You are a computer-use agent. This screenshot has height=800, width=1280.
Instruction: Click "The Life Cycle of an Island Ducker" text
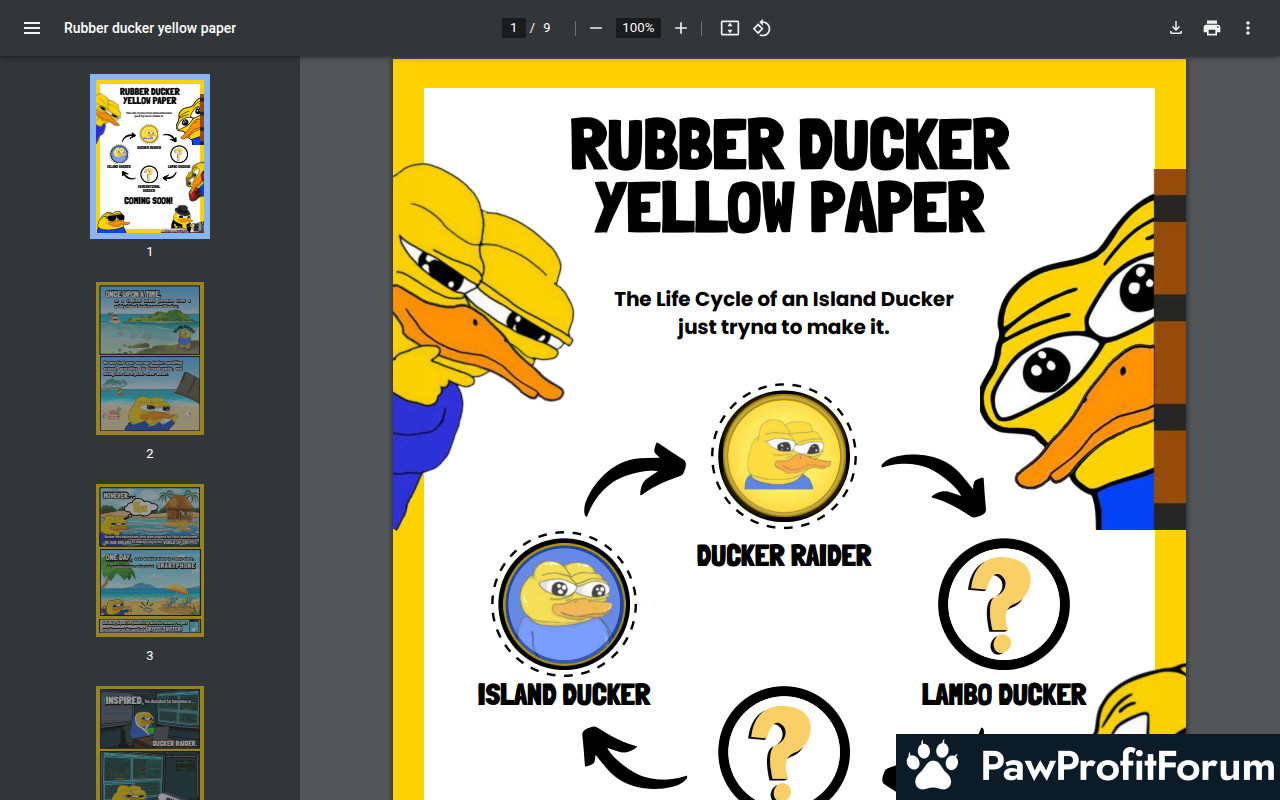tap(784, 299)
